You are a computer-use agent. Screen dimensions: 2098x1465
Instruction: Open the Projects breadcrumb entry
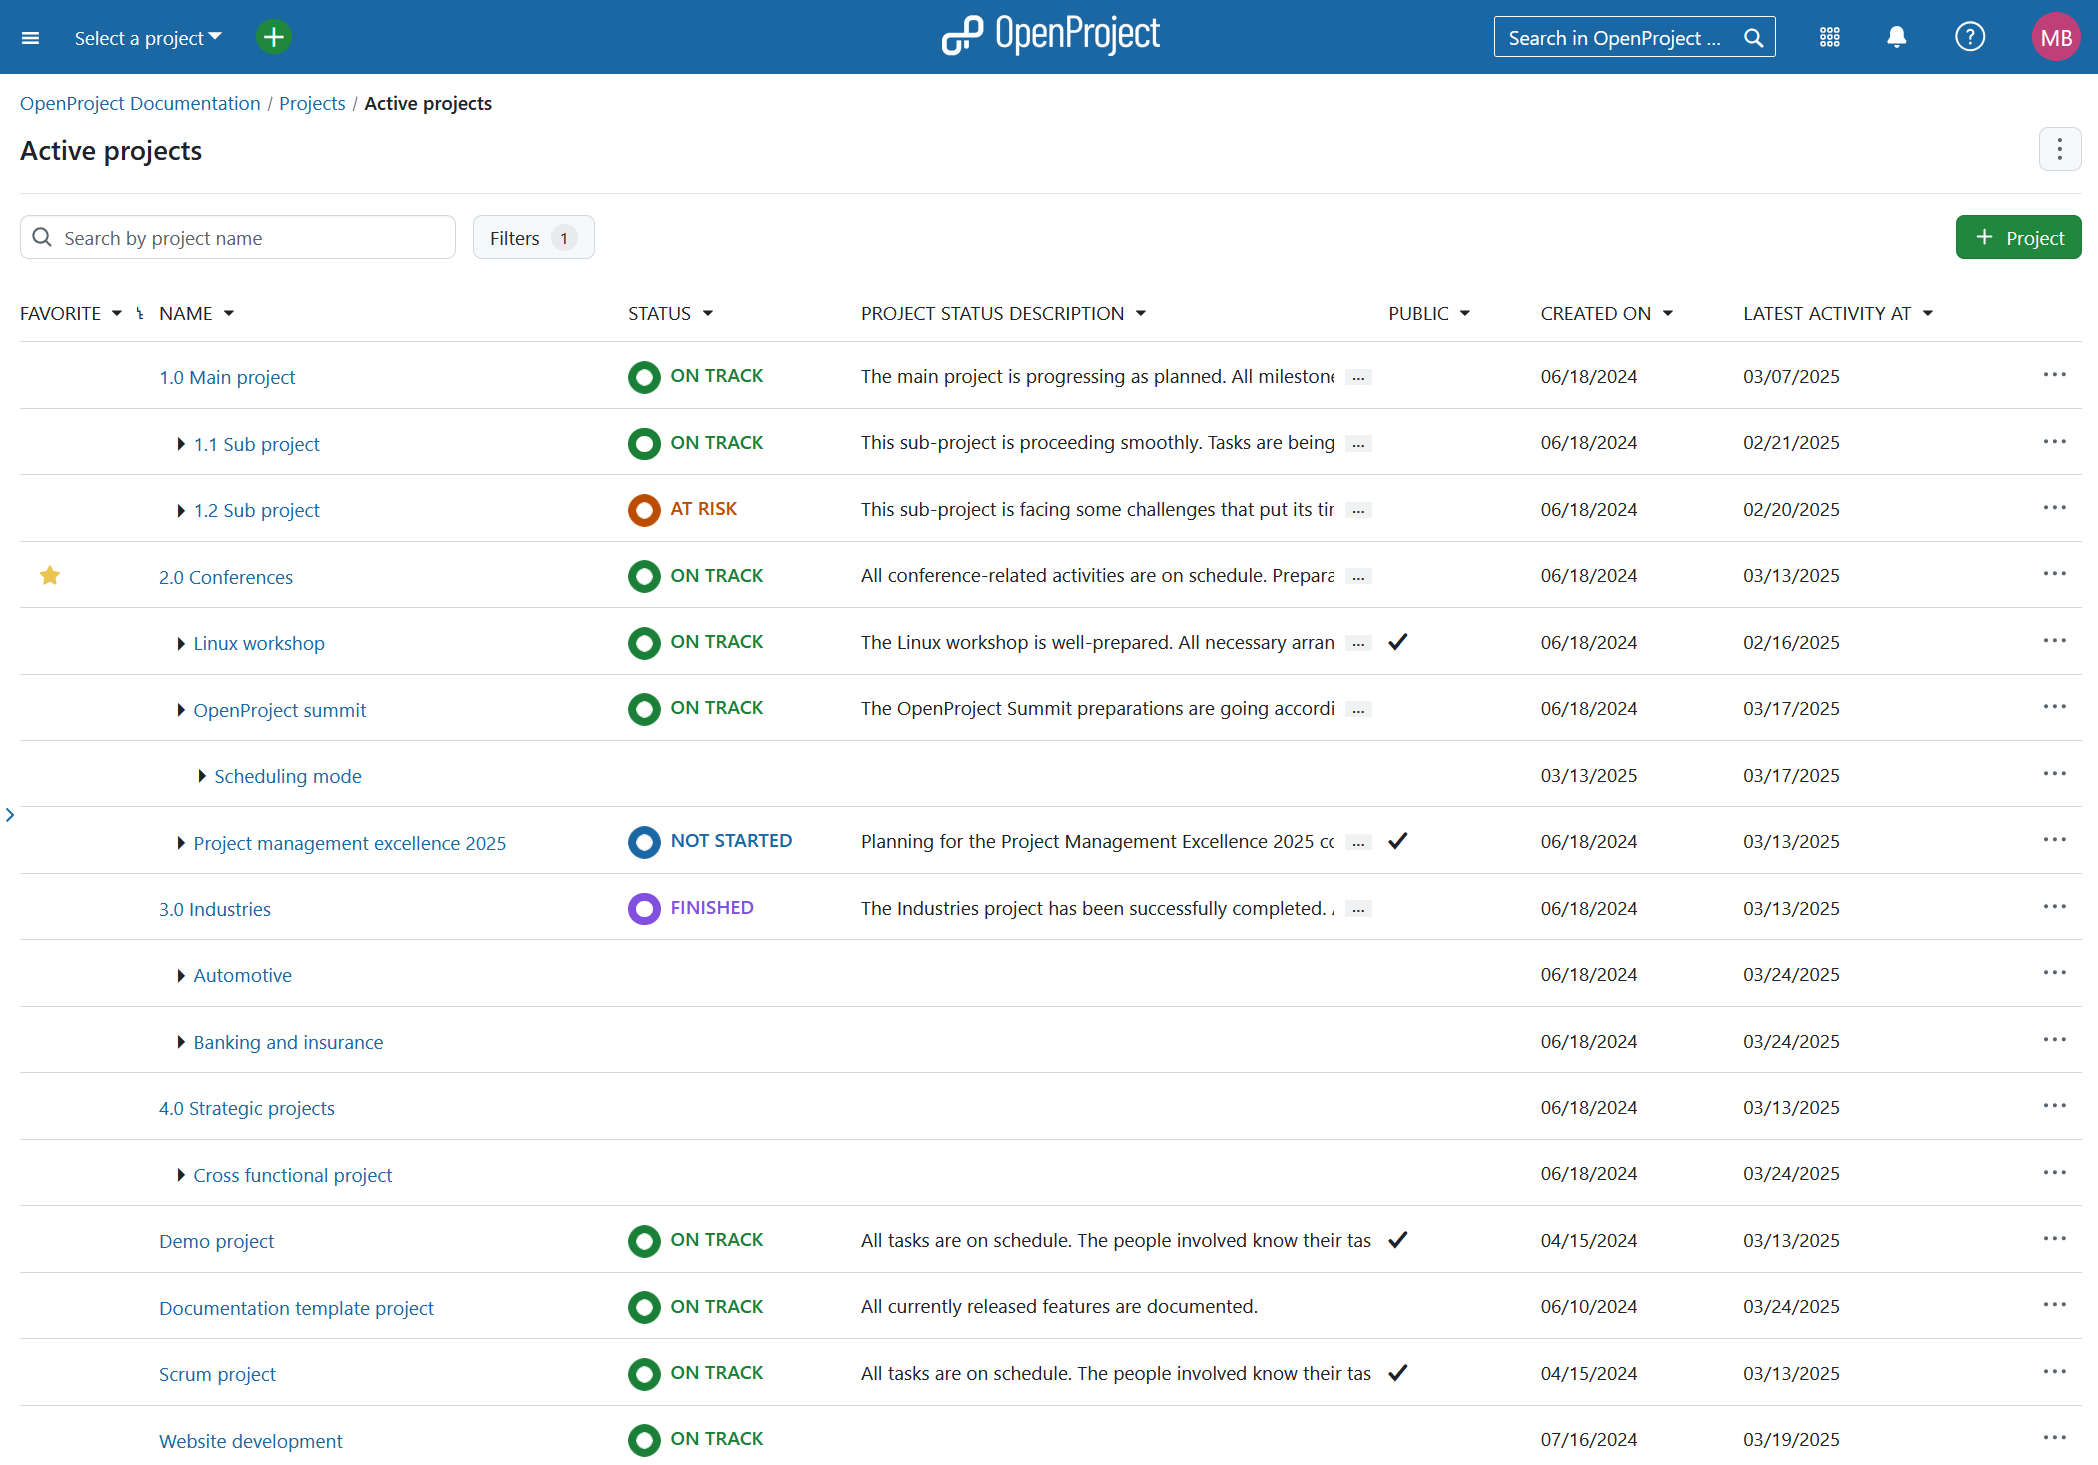[x=312, y=103]
